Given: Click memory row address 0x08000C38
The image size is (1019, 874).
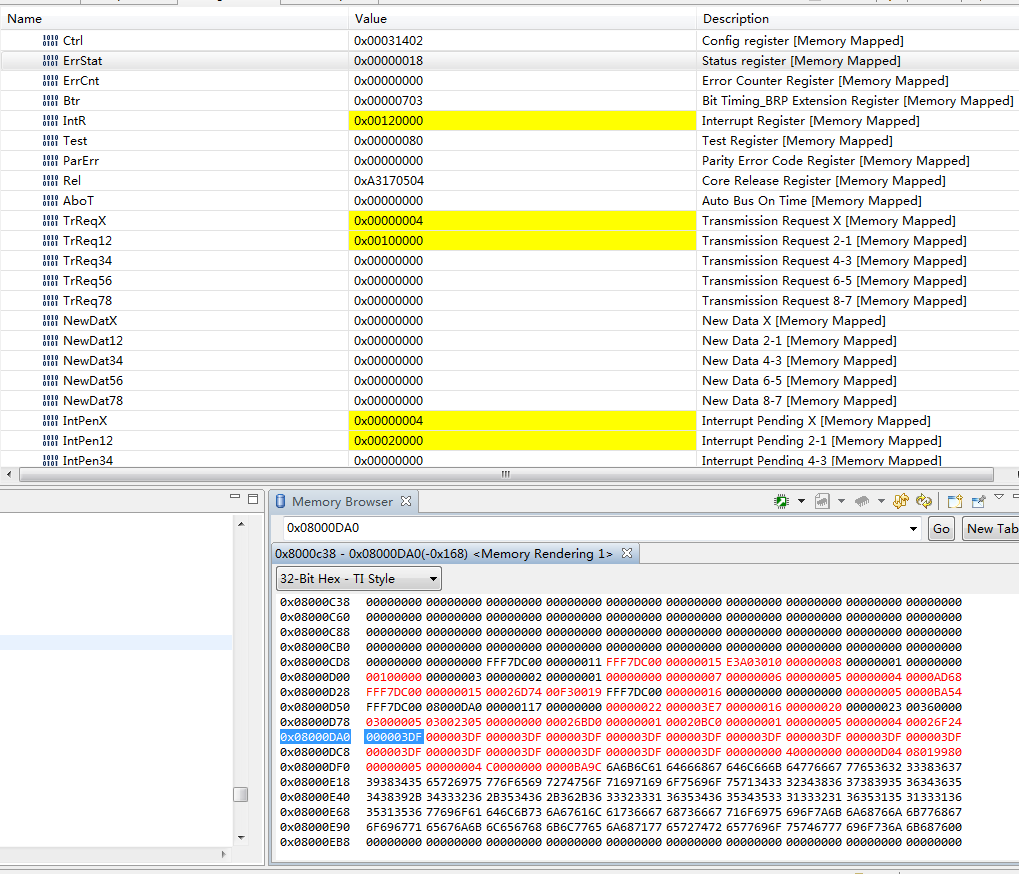Looking at the screenshot, I should pyautogui.click(x=315, y=602).
